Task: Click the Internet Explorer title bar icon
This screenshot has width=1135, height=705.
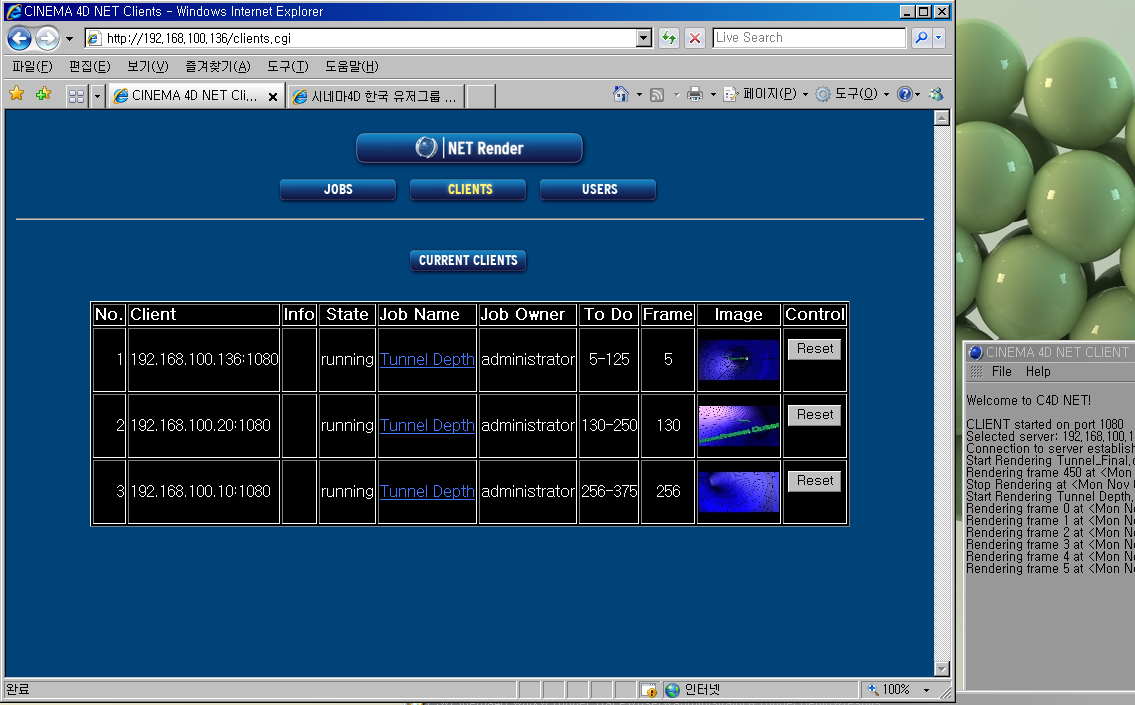Action: click(x=14, y=12)
